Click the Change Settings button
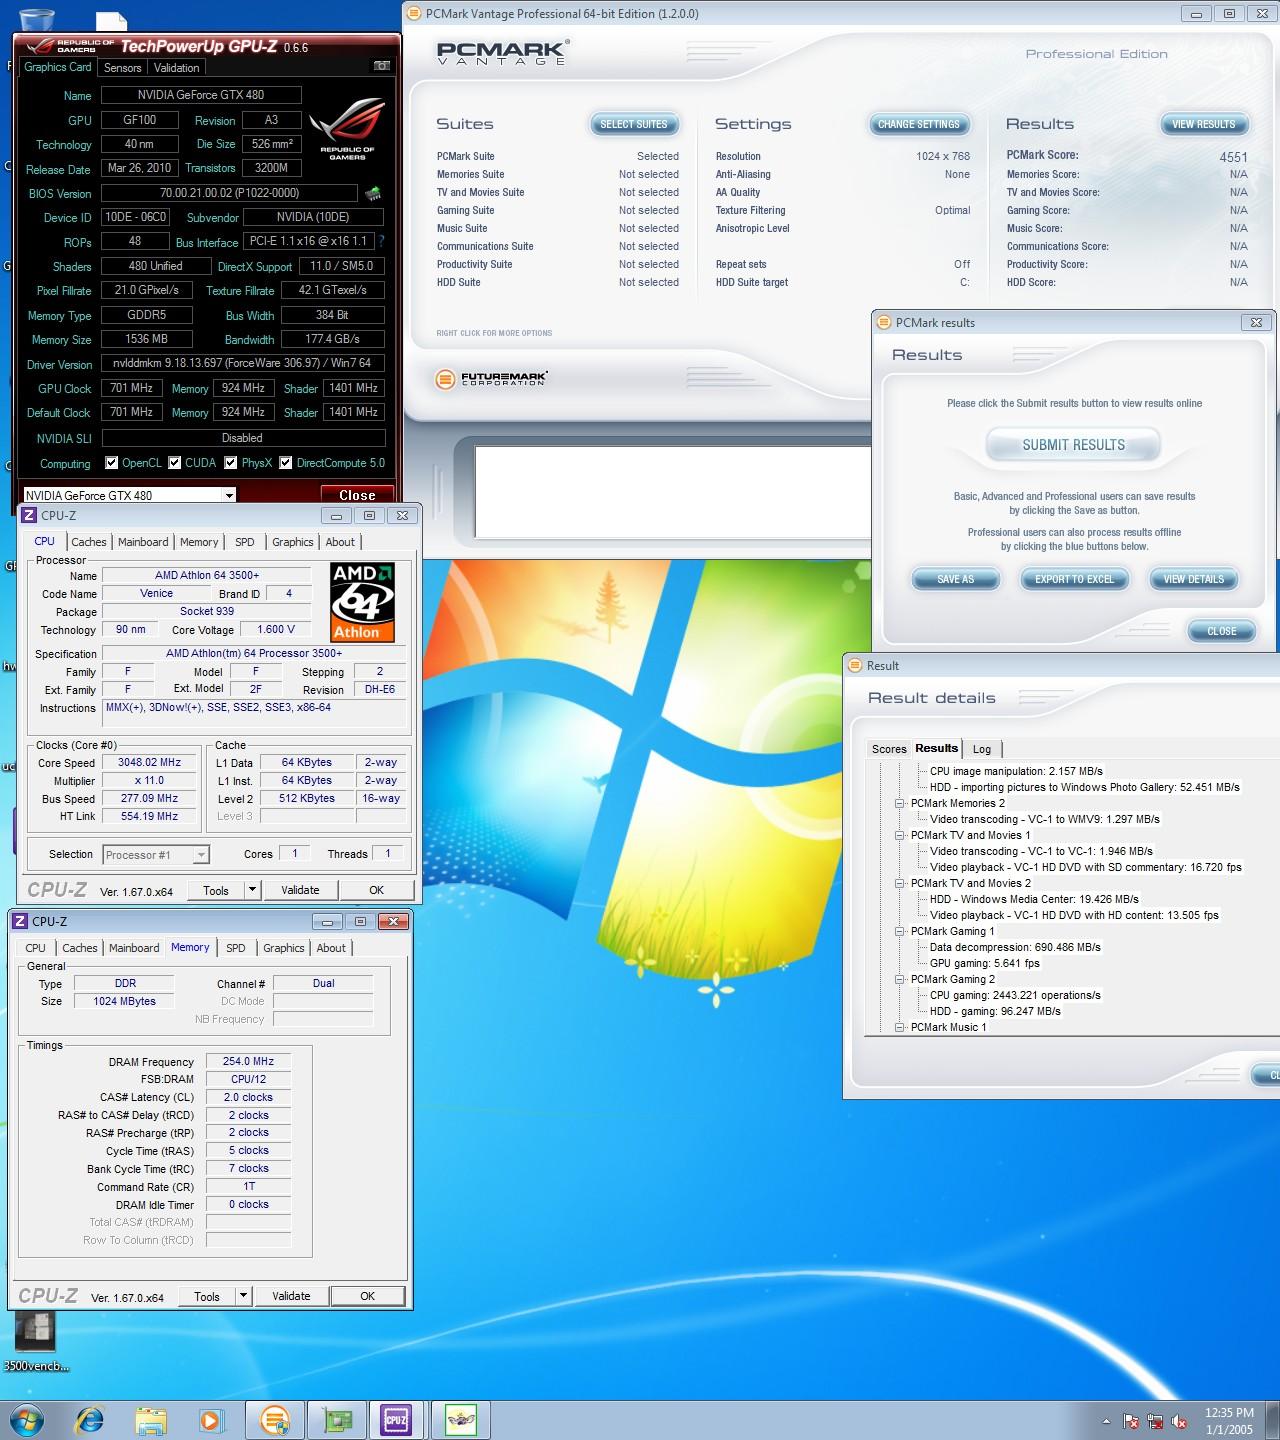 coord(919,124)
